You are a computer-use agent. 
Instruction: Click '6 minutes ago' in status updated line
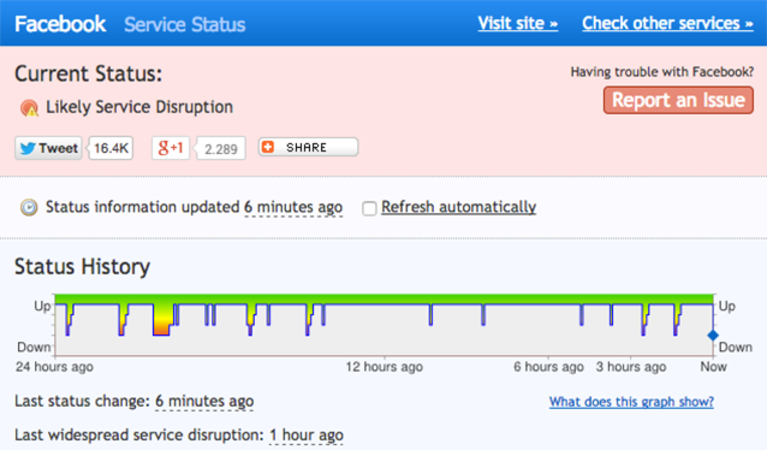click(x=293, y=207)
